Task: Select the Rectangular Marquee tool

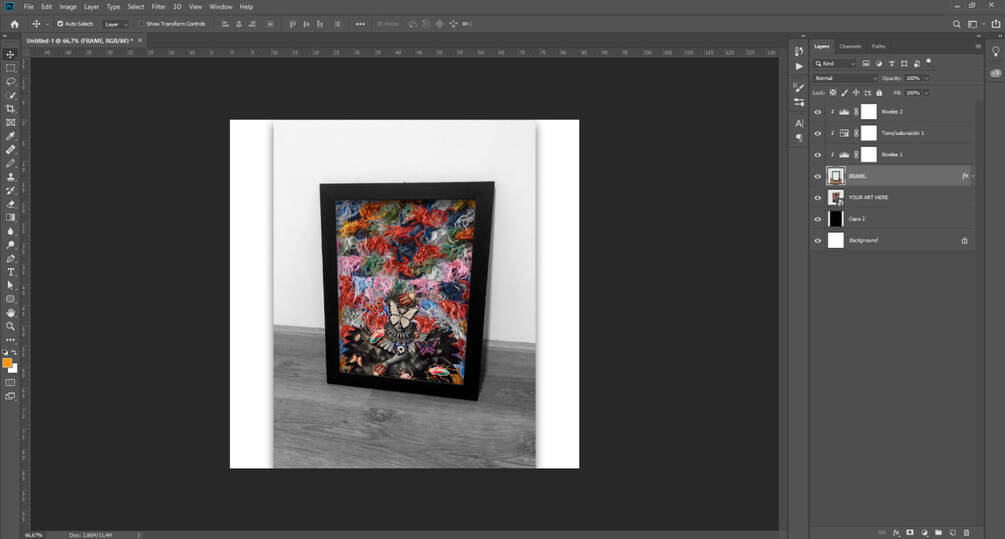Action: (x=10, y=68)
